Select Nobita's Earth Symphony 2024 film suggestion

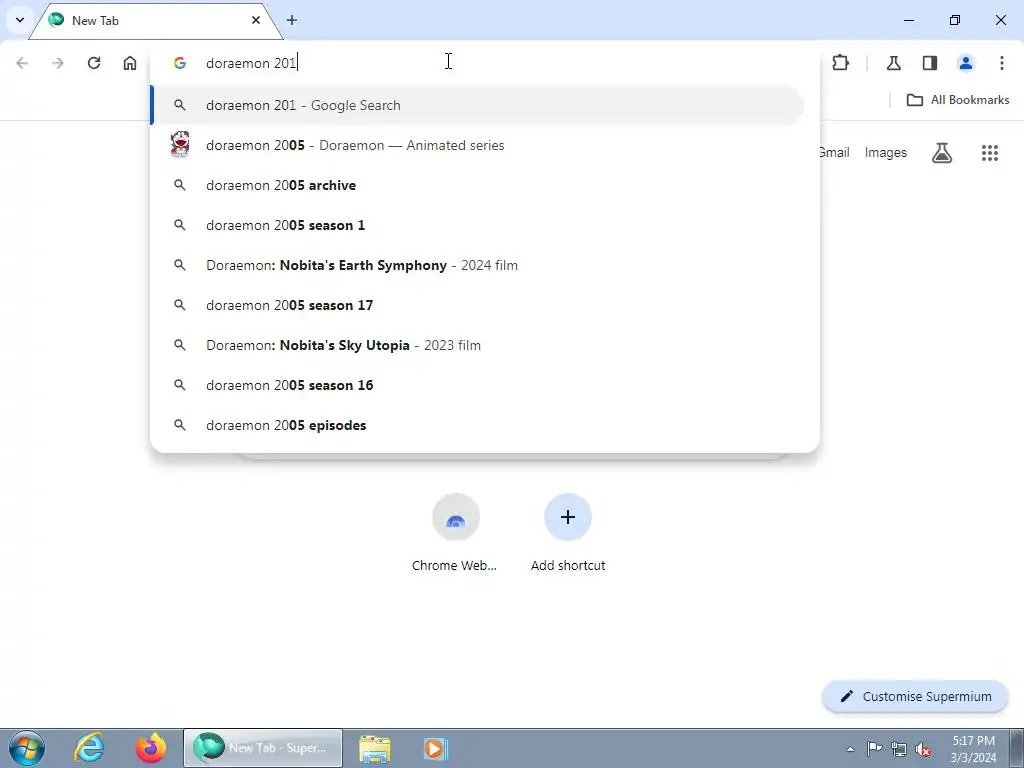click(477, 265)
